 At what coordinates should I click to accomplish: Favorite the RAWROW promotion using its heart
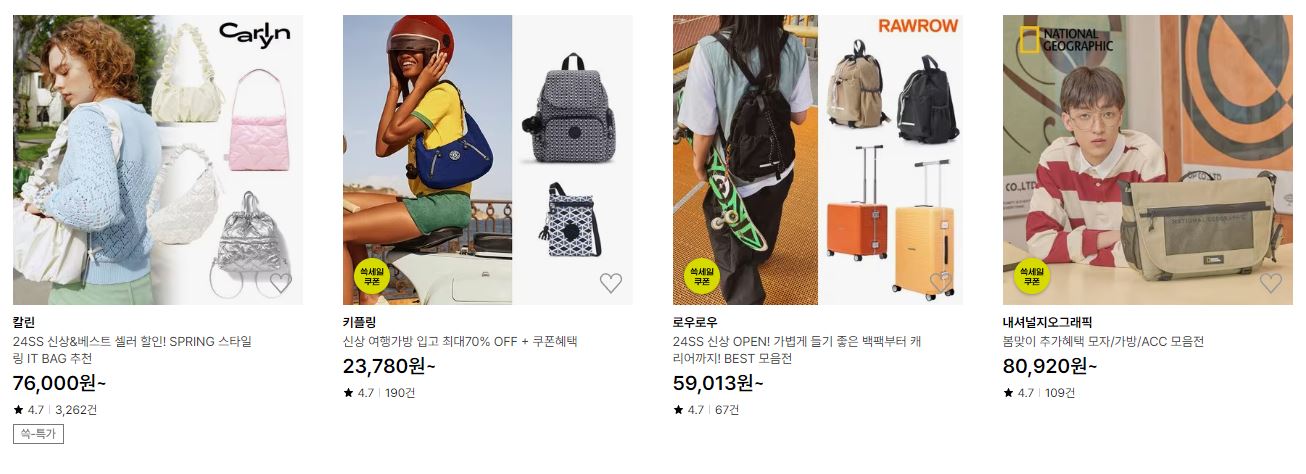click(x=941, y=283)
